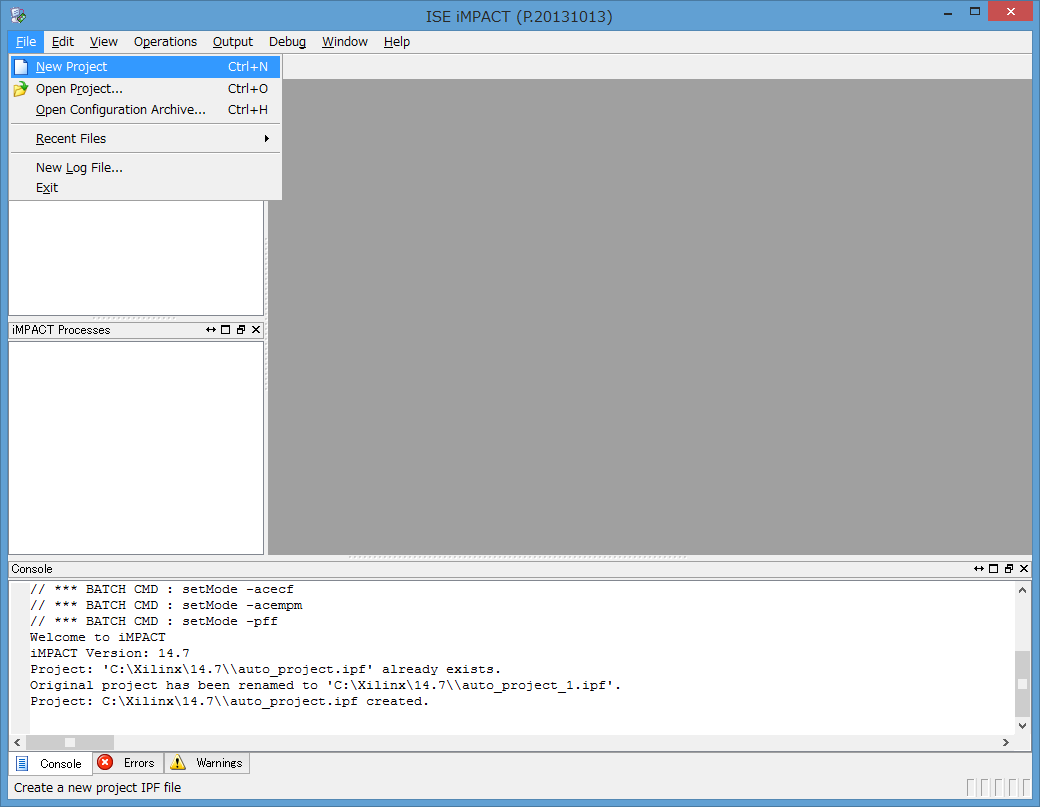The width and height of the screenshot is (1040, 807).
Task: Toggle width of the Console panel
Action: [978, 569]
